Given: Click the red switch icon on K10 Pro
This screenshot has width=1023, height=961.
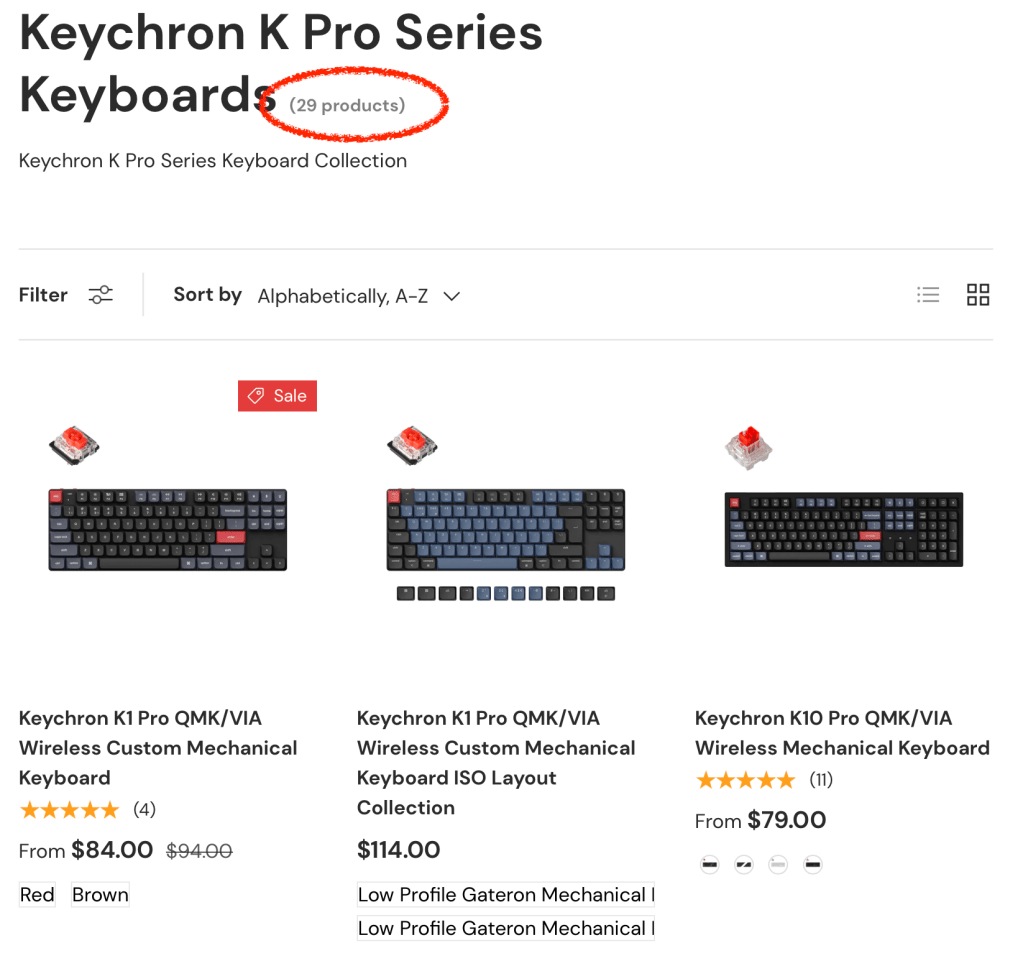Looking at the screenshot, I should [749, 447].
